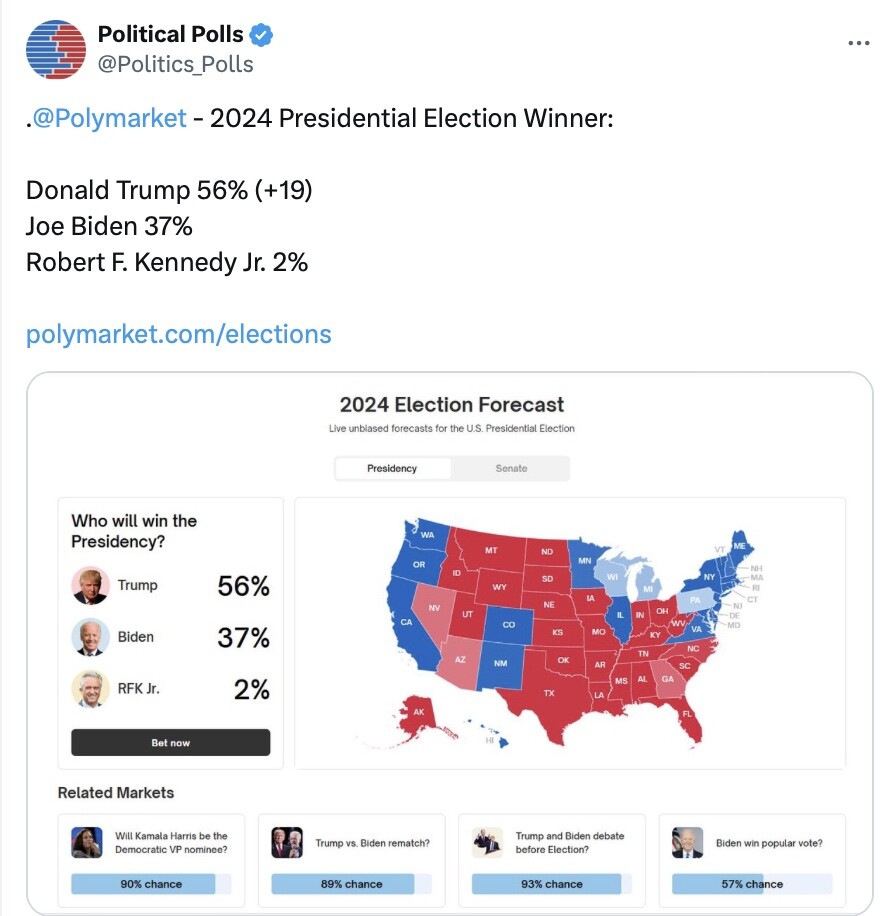Screen dimensions: 890x916
Task: Select Texas on the election map
Action: (x=549, y=695)
